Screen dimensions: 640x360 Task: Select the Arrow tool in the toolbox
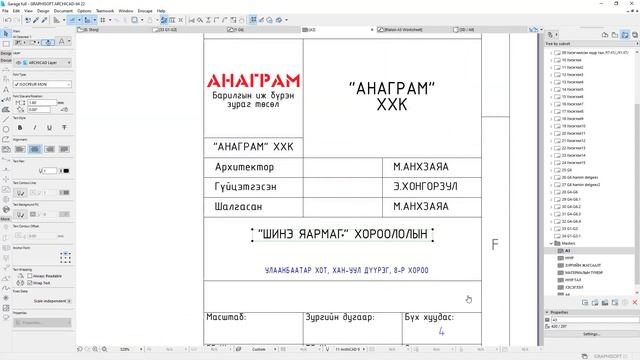pos(6,33)
